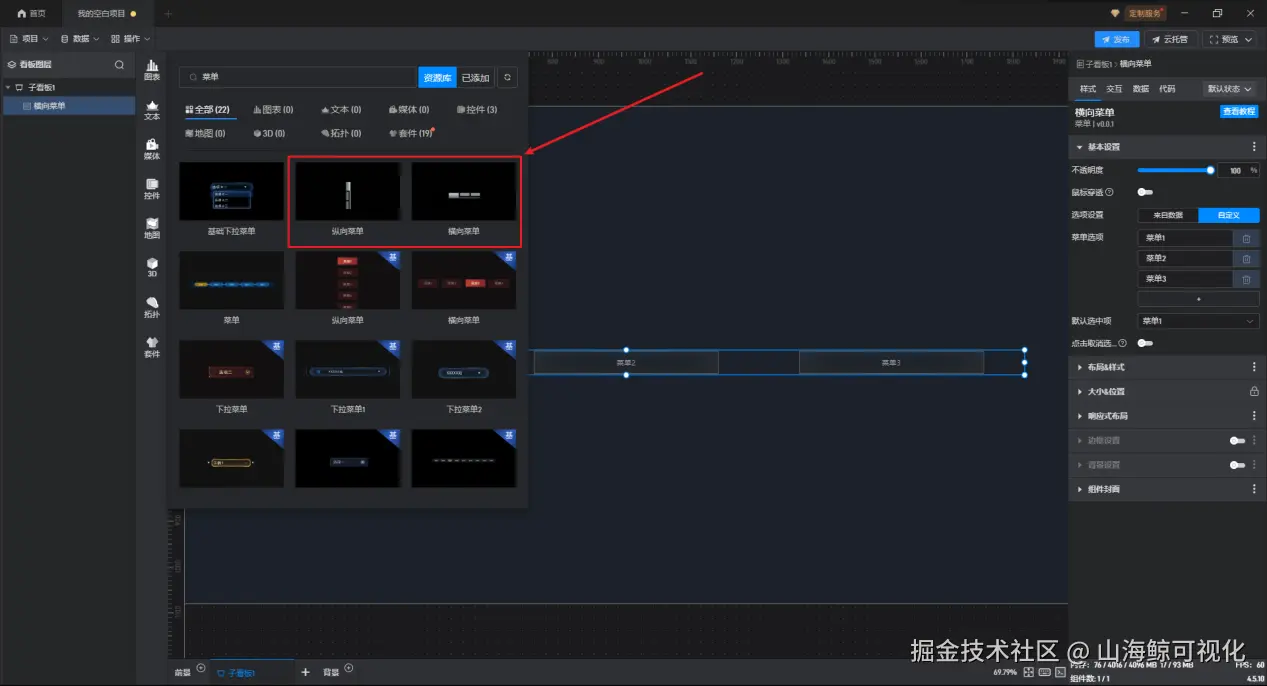Add a new board with plus icon
This screenshot has width=1267, height=686.
pyautogui.click(x=306, y=673)
